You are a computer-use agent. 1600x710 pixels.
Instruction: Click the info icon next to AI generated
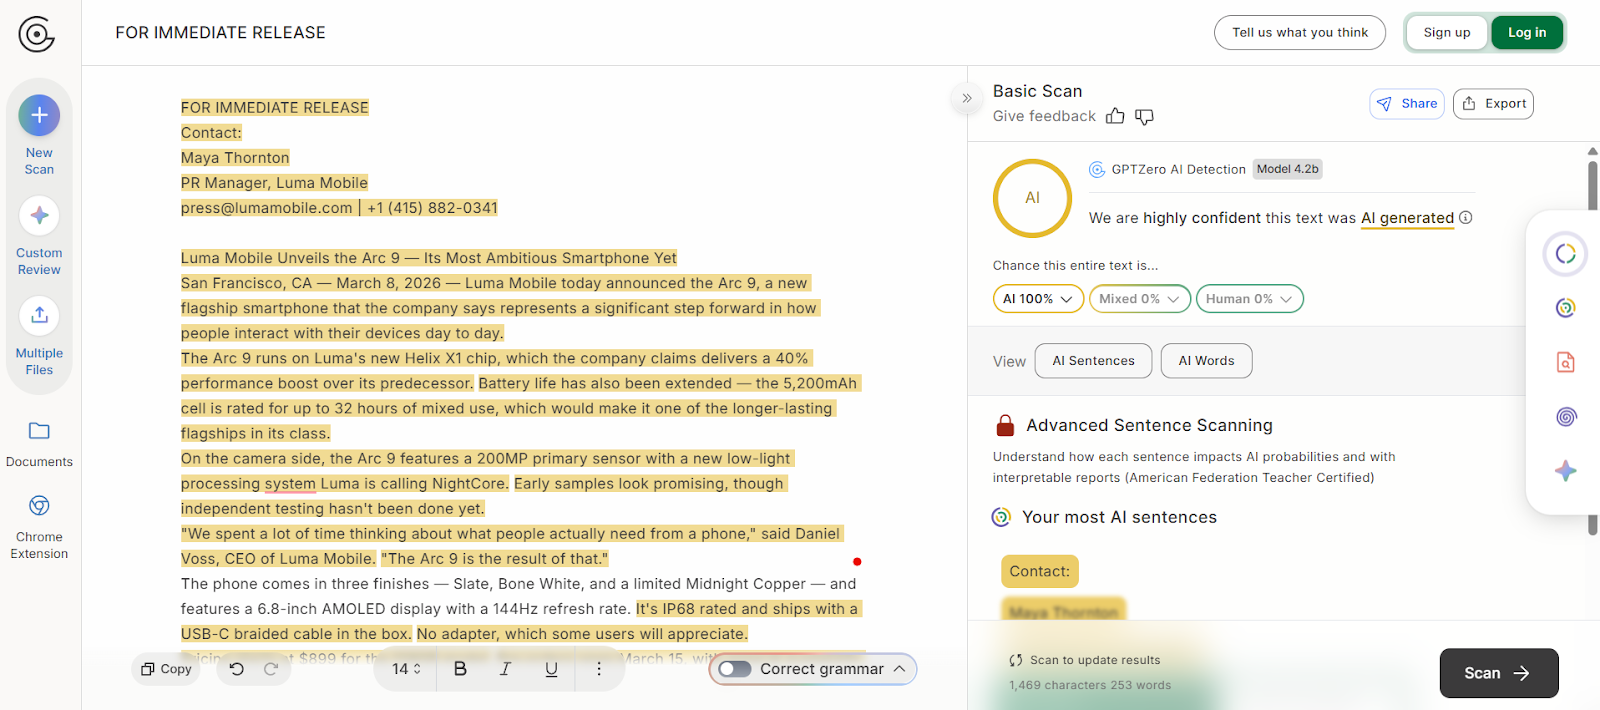coord(1466,218)
